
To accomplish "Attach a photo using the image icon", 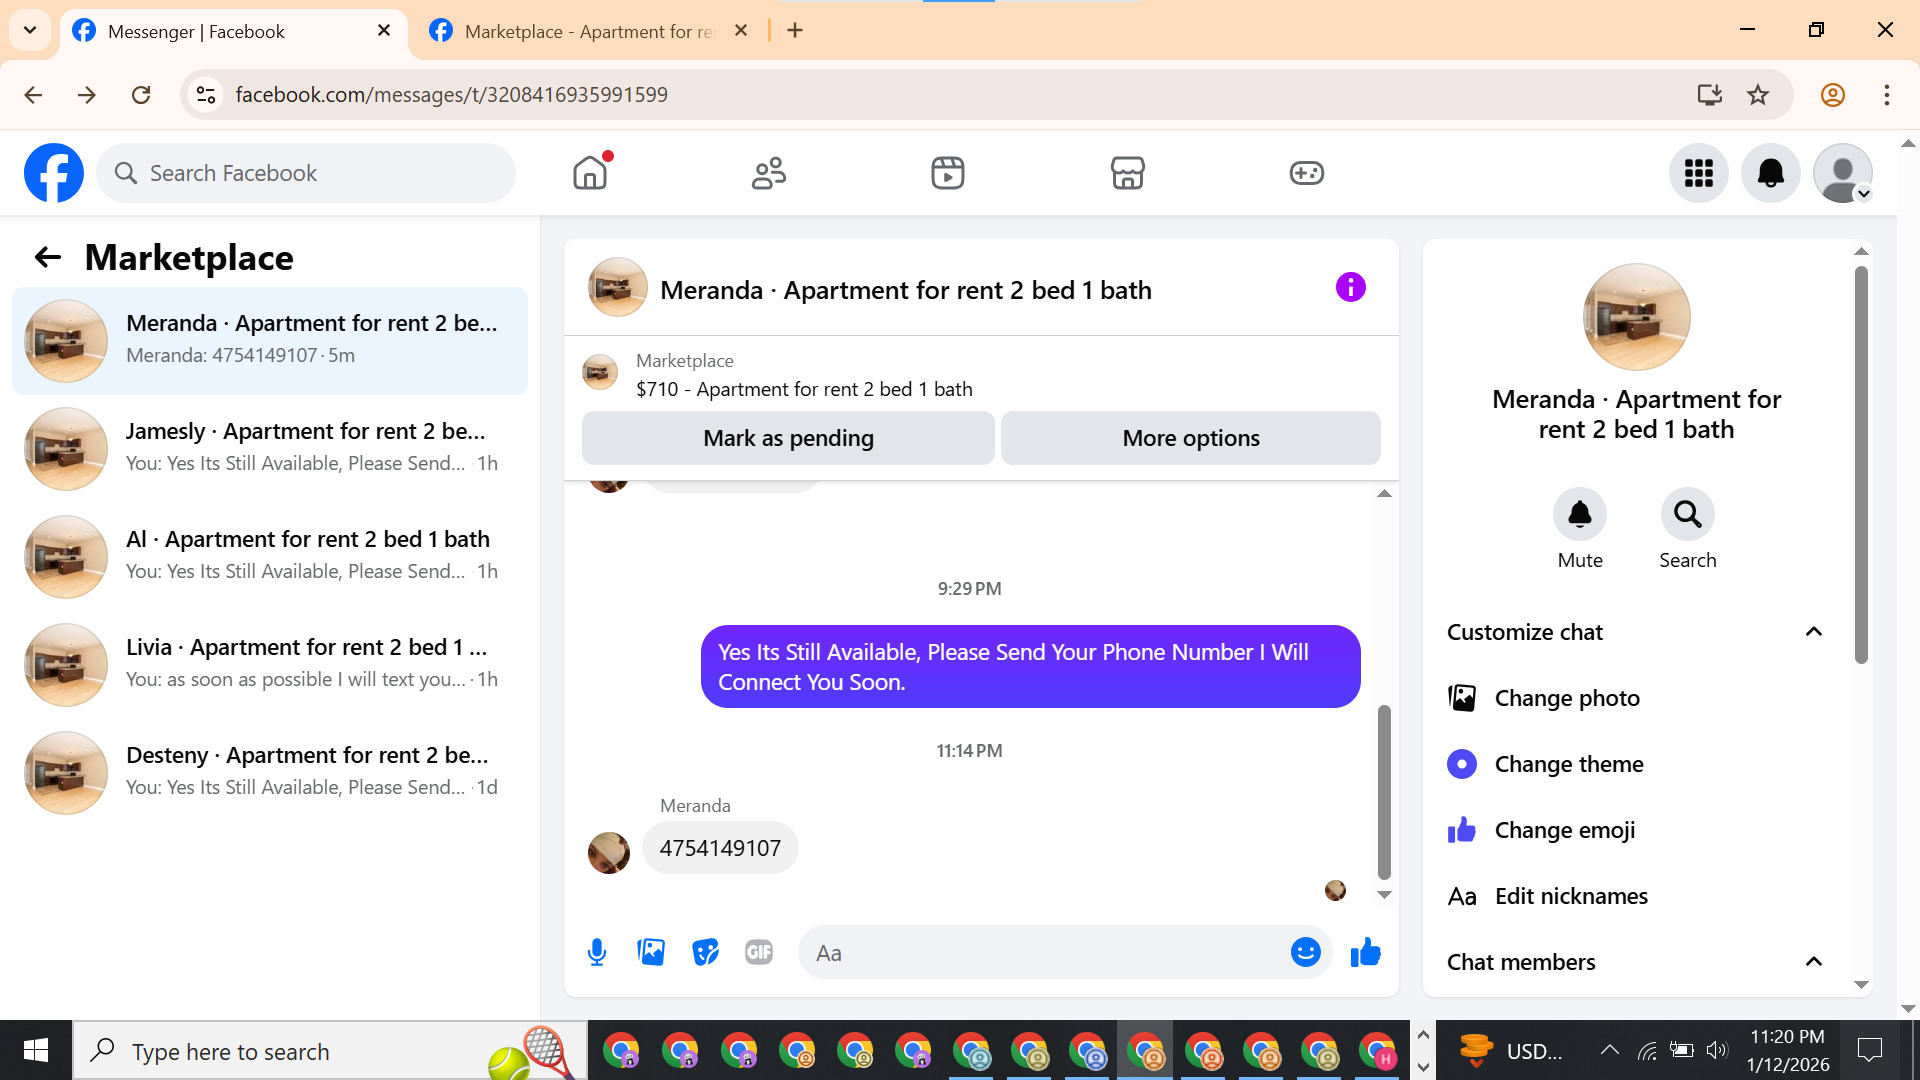I will point(651,952).
